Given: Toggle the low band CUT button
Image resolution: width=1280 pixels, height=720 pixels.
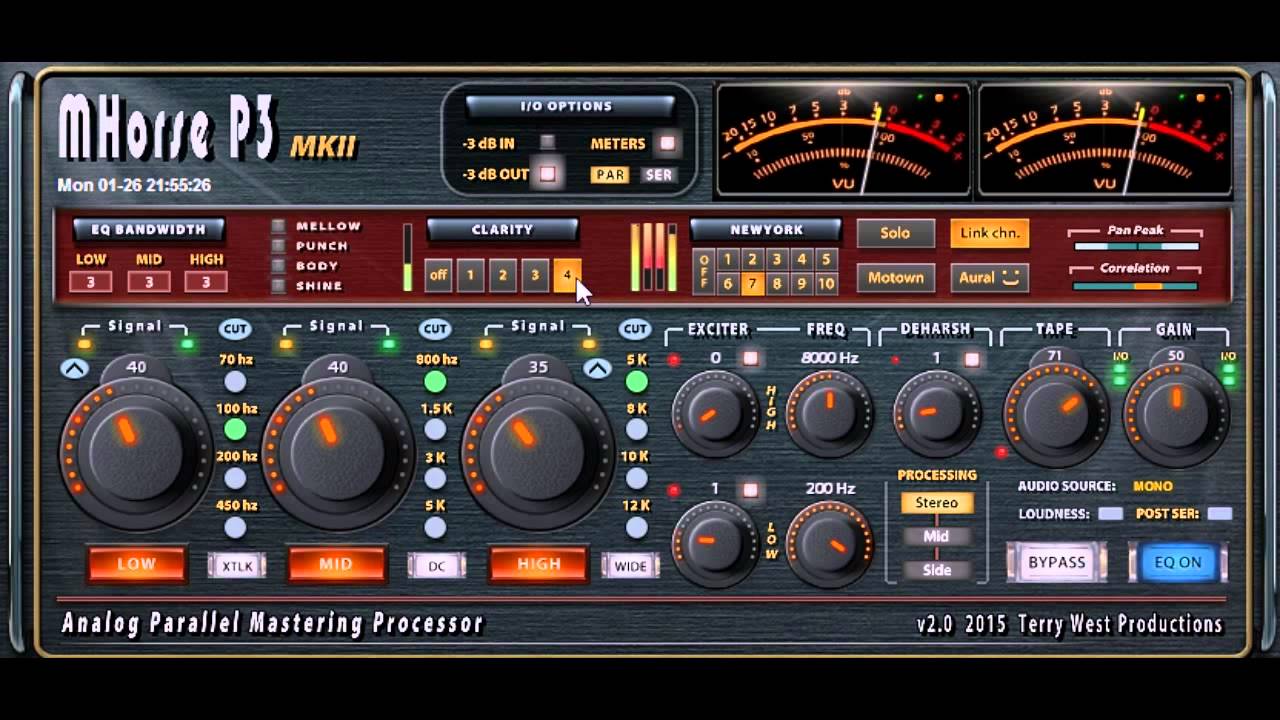Looking at the screenshot, I should pos(235,329).
